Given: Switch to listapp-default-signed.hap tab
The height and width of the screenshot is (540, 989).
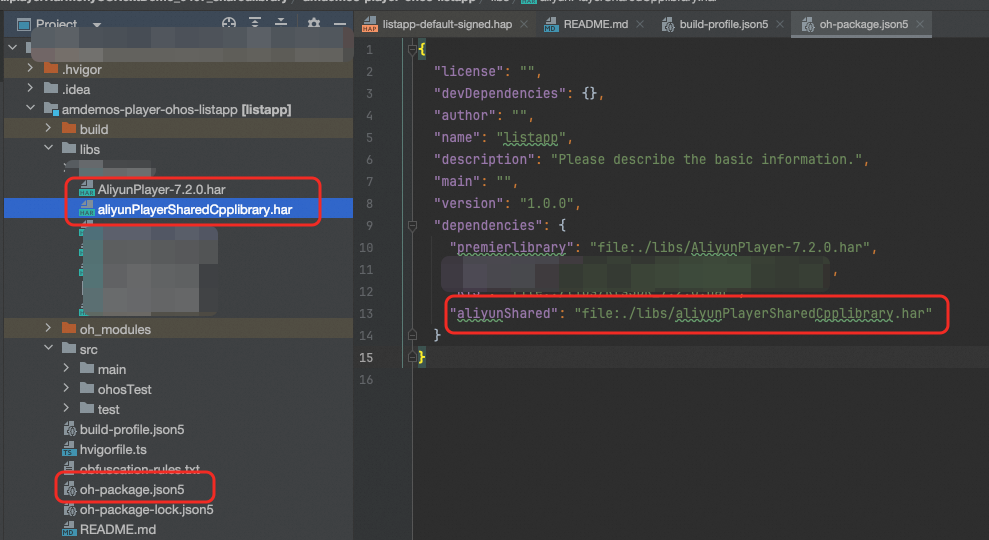Looking at the screenshot, I should (447, 24).
